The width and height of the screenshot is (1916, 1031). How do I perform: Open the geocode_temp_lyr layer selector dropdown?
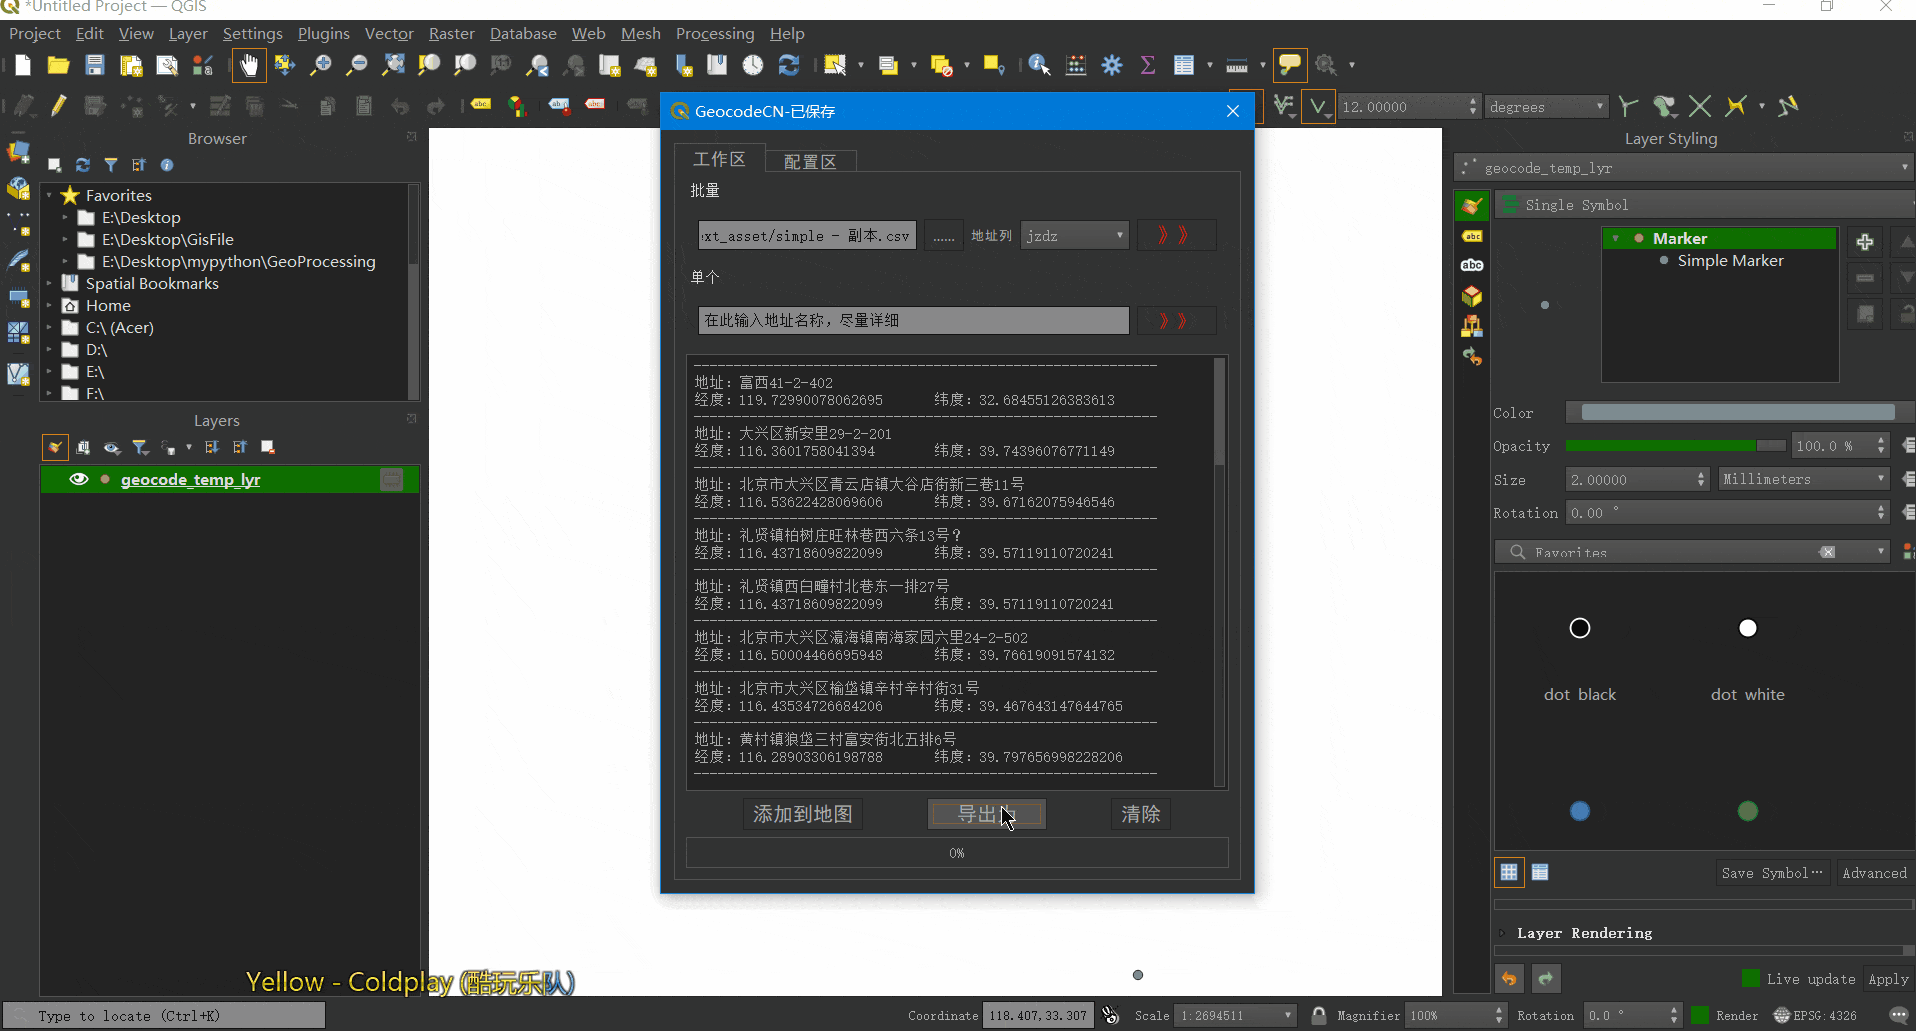click(1684, 168)
